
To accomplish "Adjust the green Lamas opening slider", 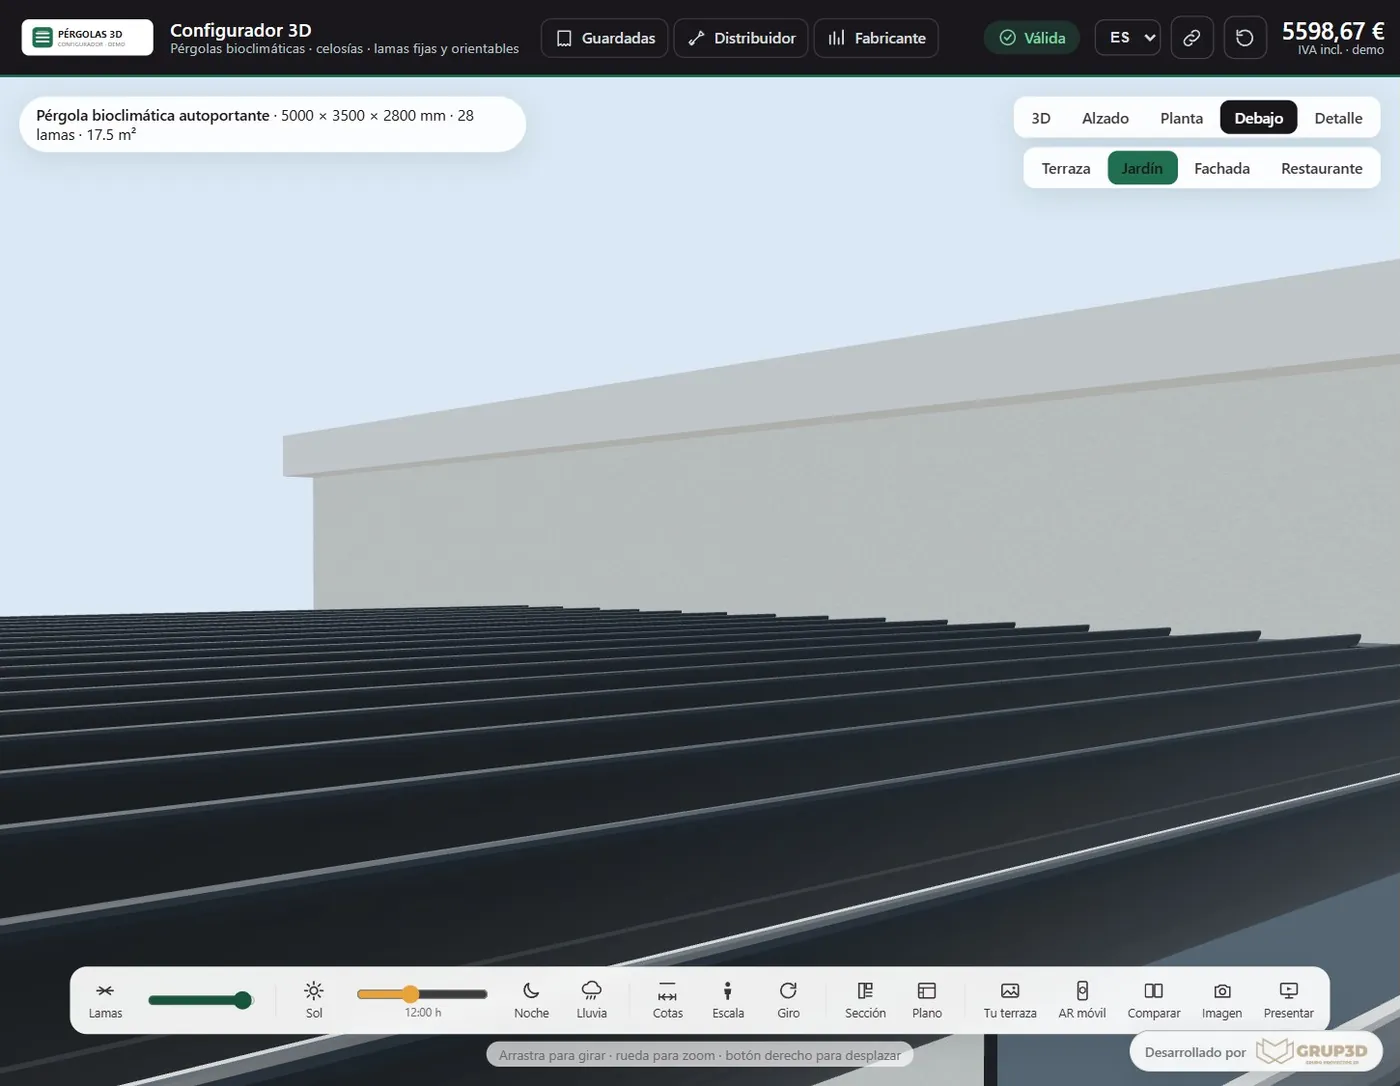I will [200, 1000].
